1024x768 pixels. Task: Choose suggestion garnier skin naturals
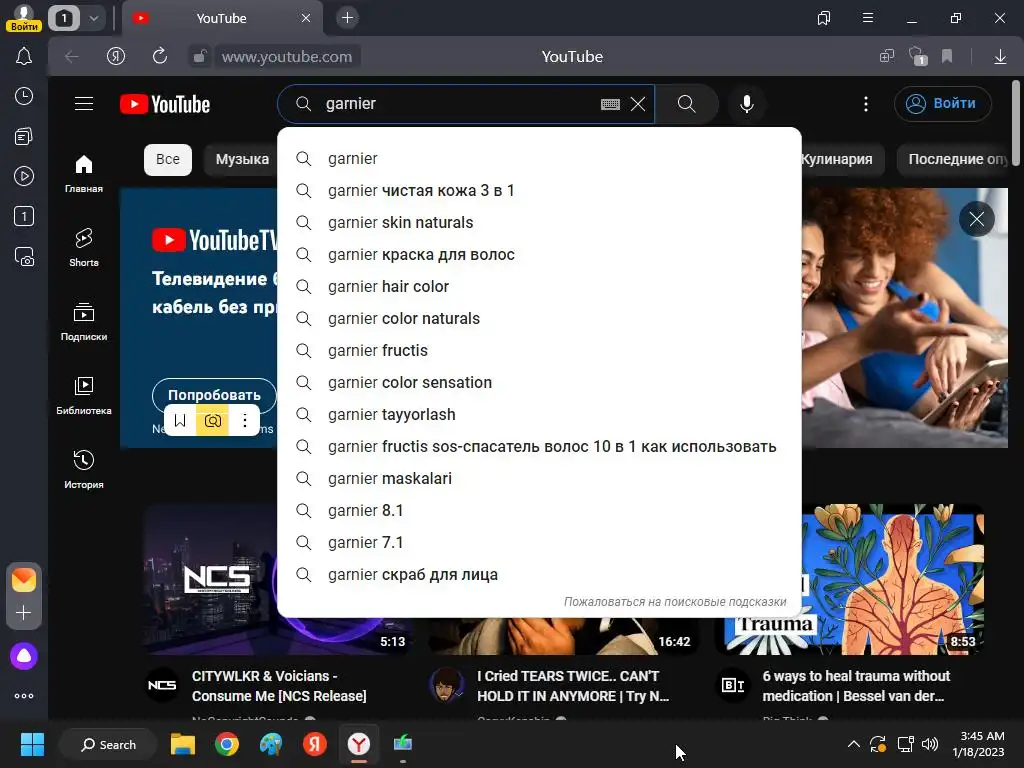pyautogui.click(x=539, y=223)
